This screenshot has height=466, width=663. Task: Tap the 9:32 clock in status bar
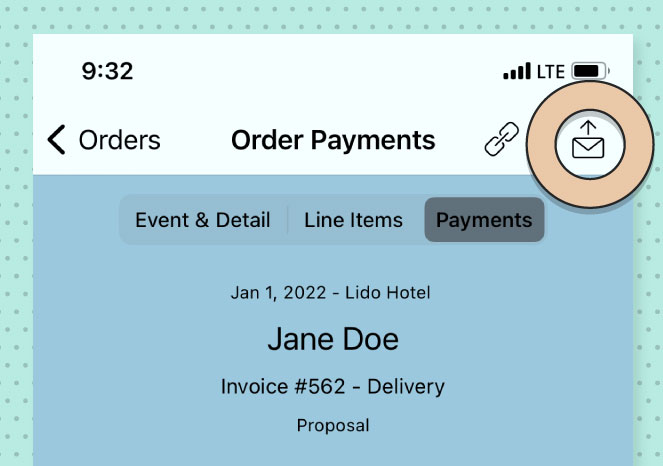pyautogui.click(x=107, y=71)
